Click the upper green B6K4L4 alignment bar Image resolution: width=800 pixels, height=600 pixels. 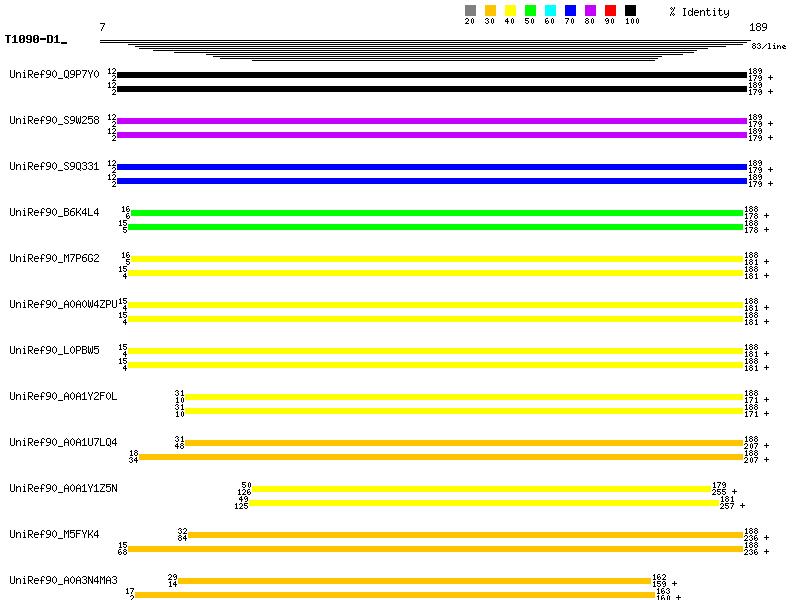coord(436,213)
